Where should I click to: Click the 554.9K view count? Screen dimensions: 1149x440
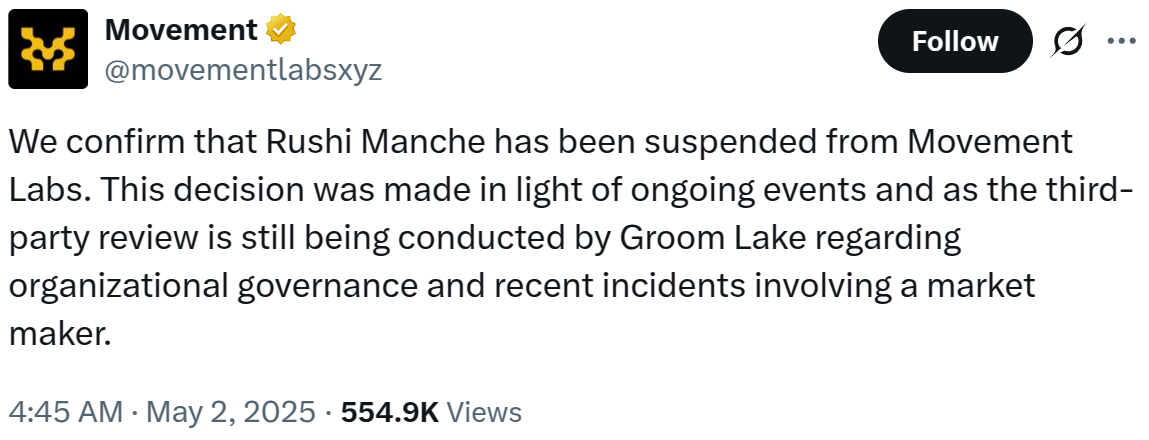click(x=390, y=411)
